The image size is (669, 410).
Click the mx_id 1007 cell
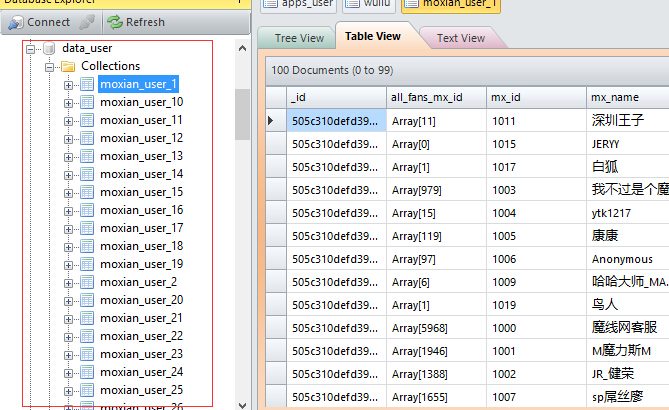point(536,397)
